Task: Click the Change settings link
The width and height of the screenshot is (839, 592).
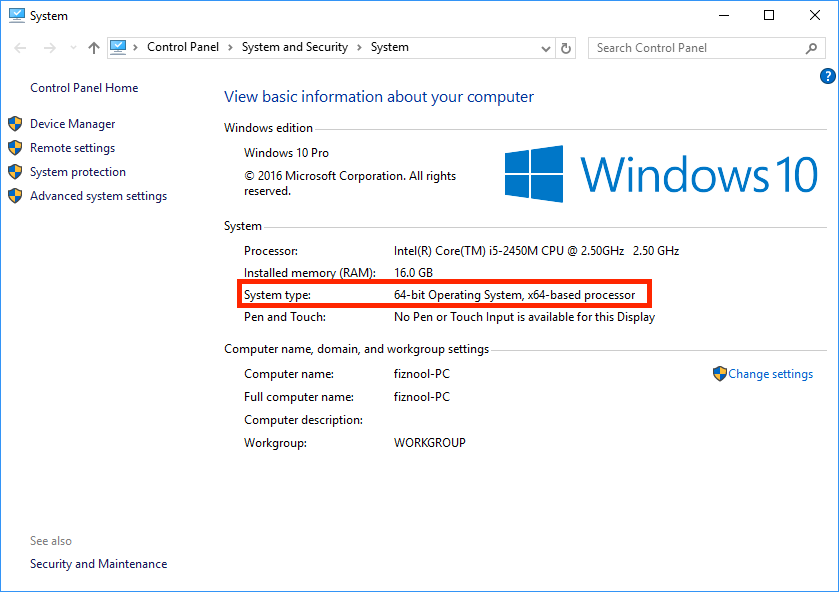Action: click(x=769, y=373)
